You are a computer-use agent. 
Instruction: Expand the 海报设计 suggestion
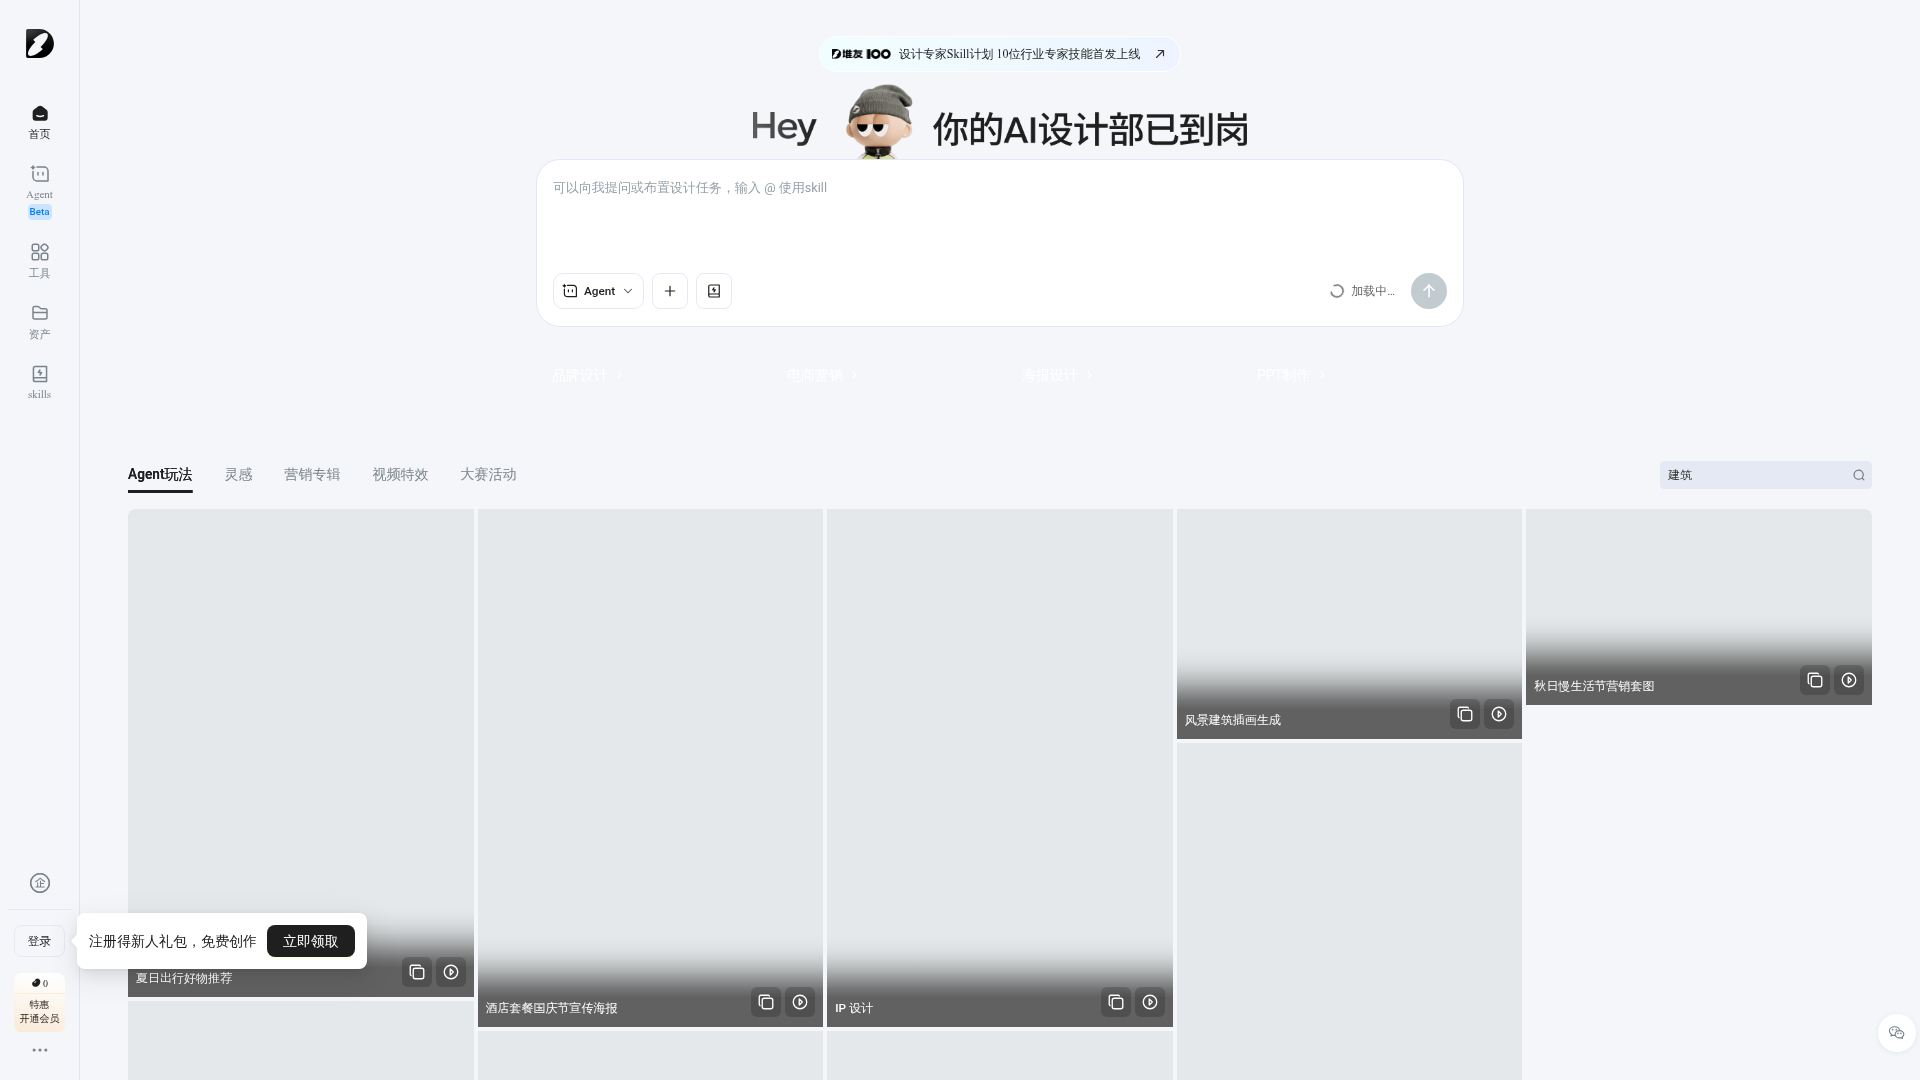pos(1057,375)
